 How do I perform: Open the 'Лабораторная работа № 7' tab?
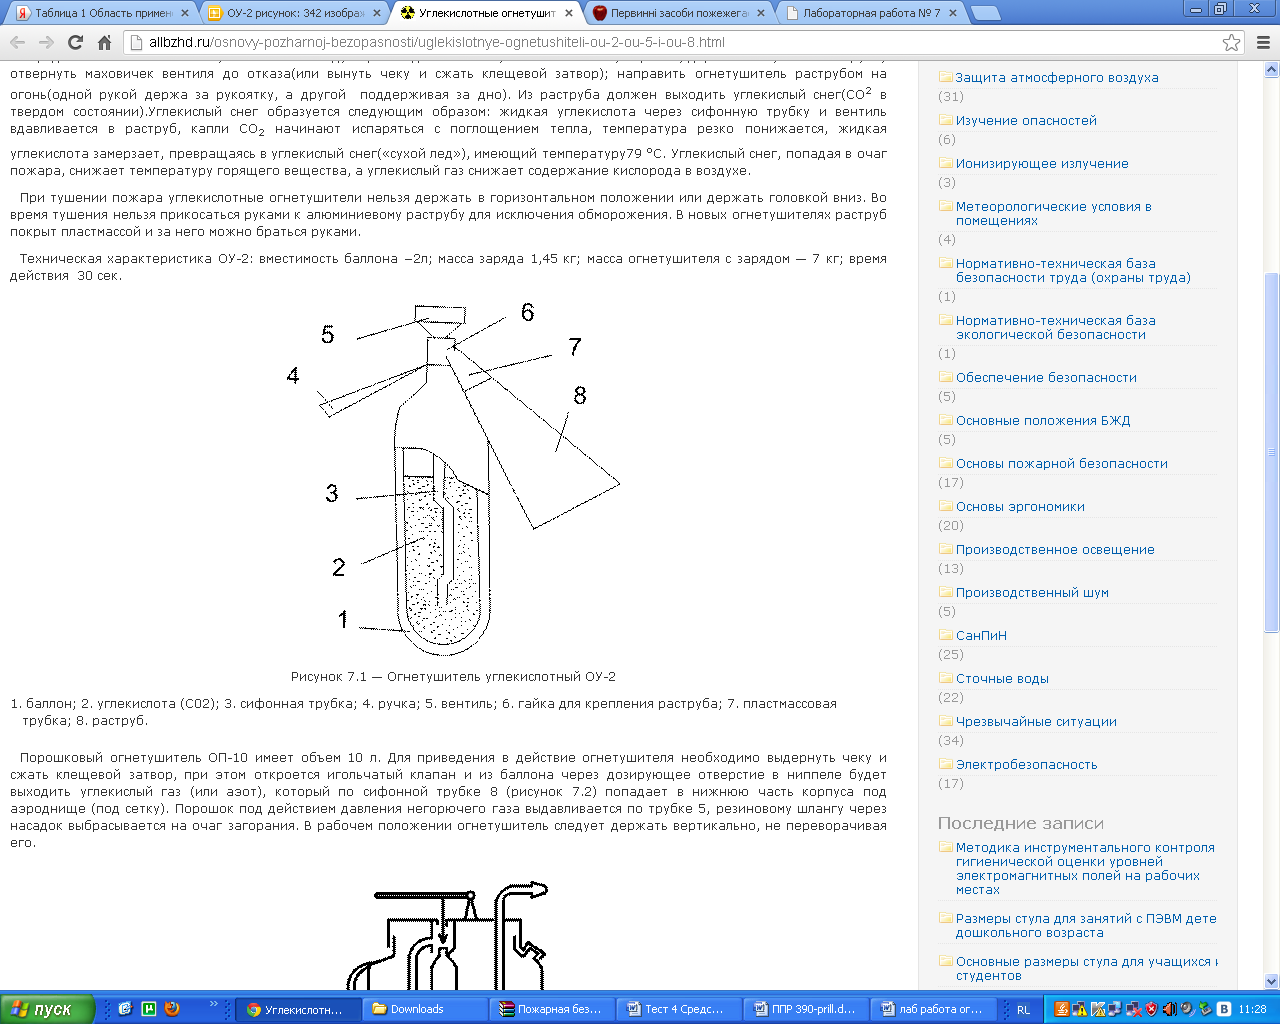(x=869, y=13)
